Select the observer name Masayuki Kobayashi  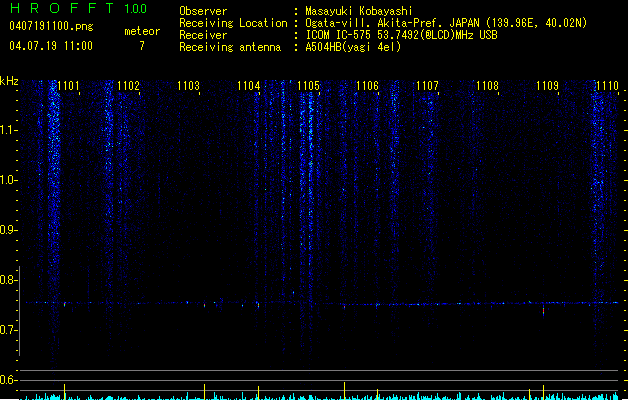[359, 11]
